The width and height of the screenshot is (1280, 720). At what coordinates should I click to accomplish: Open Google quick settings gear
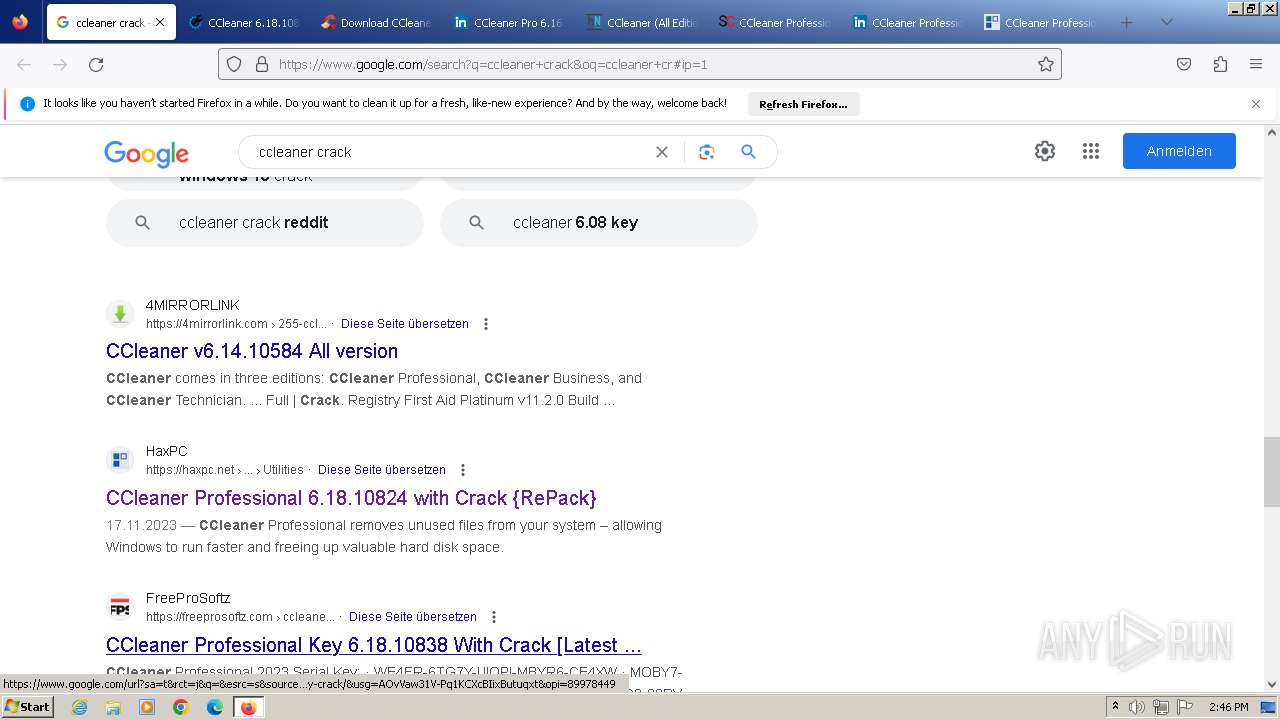point(1045,151)
